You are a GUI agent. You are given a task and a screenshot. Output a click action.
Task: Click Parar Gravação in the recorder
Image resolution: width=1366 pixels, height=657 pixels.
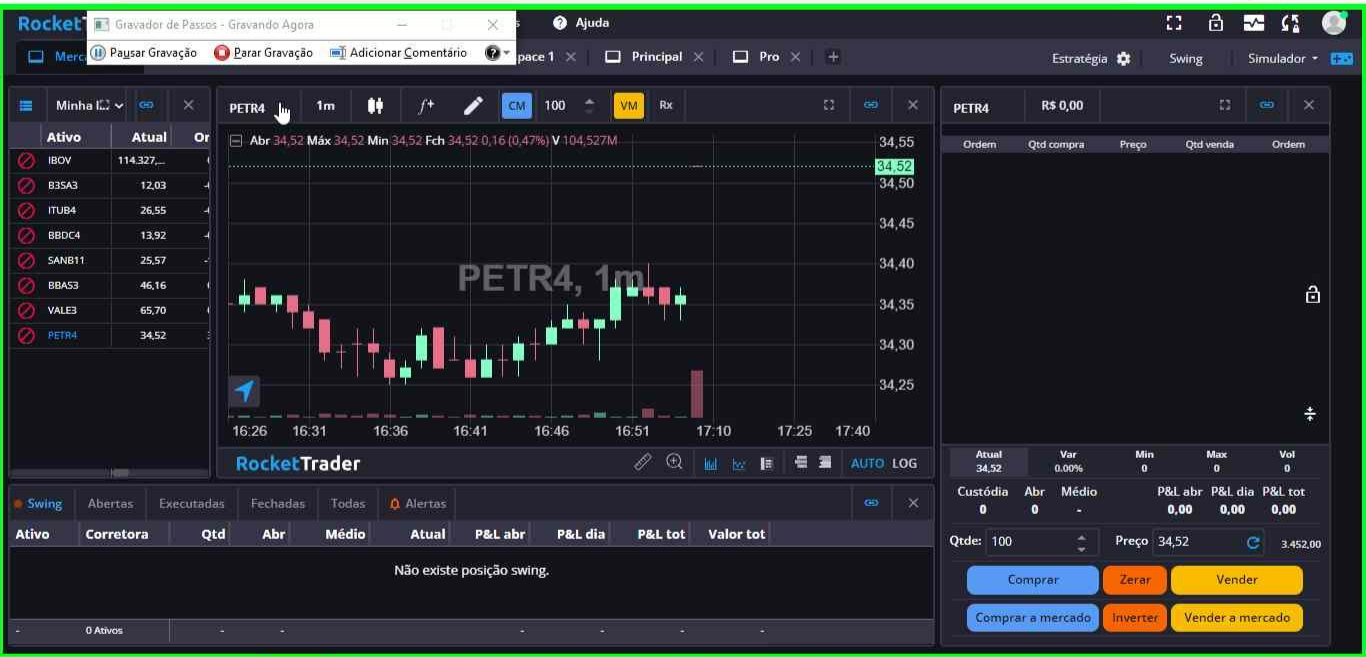click(264, 53)
